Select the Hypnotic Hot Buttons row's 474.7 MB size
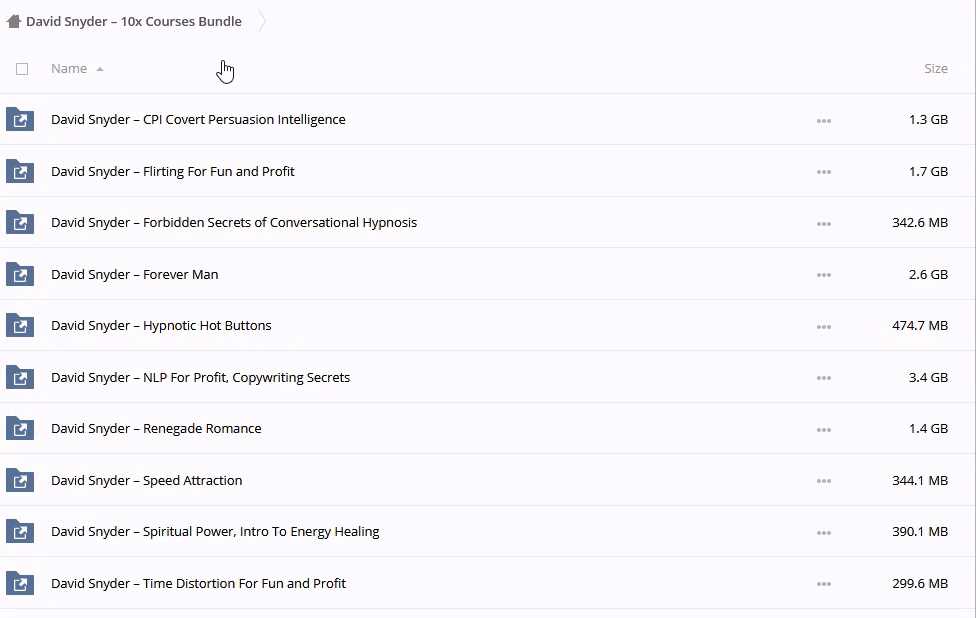Viewport: 976px width, 618px height. (x=919, y=326)
